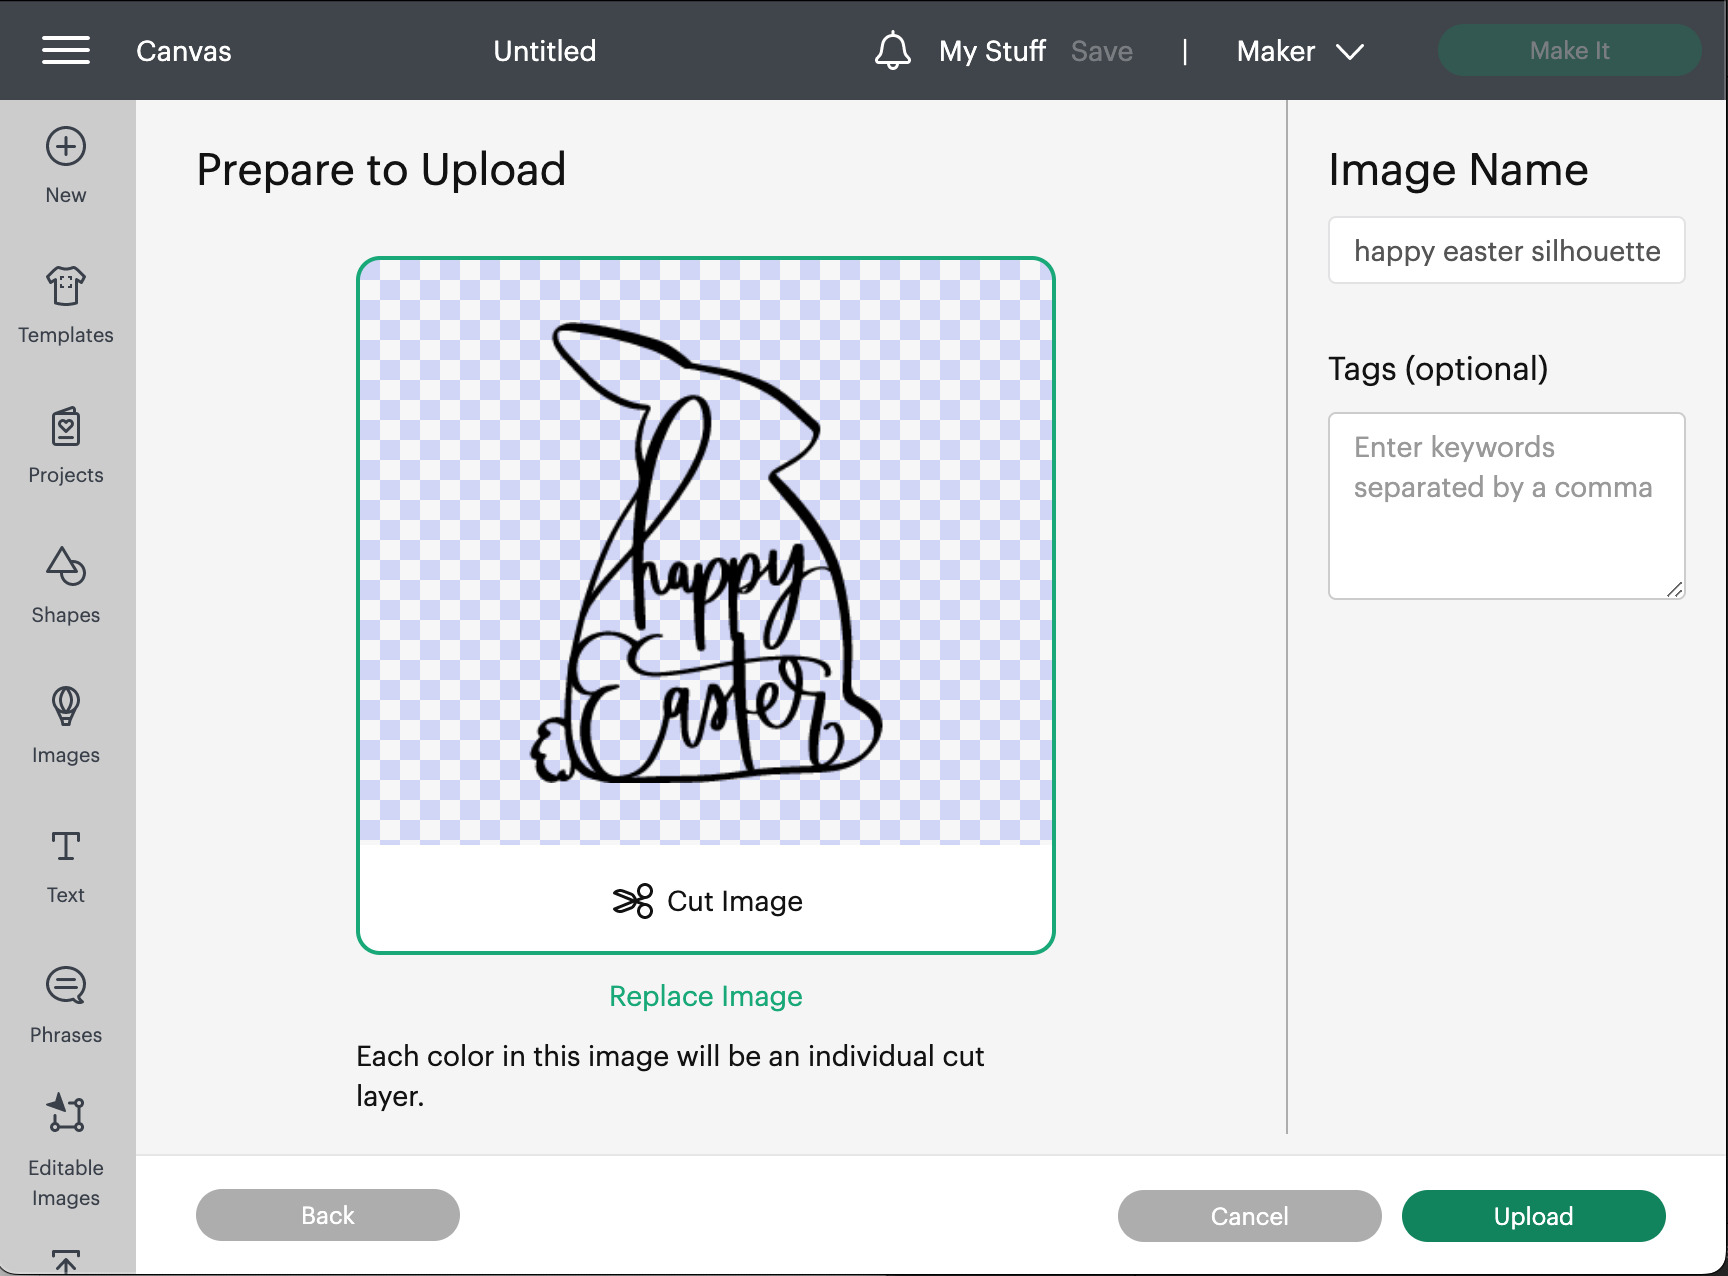Screen dimensions: 1728x1276
Task: Click Canvas in the top bar
Action: tap(184, 51)
